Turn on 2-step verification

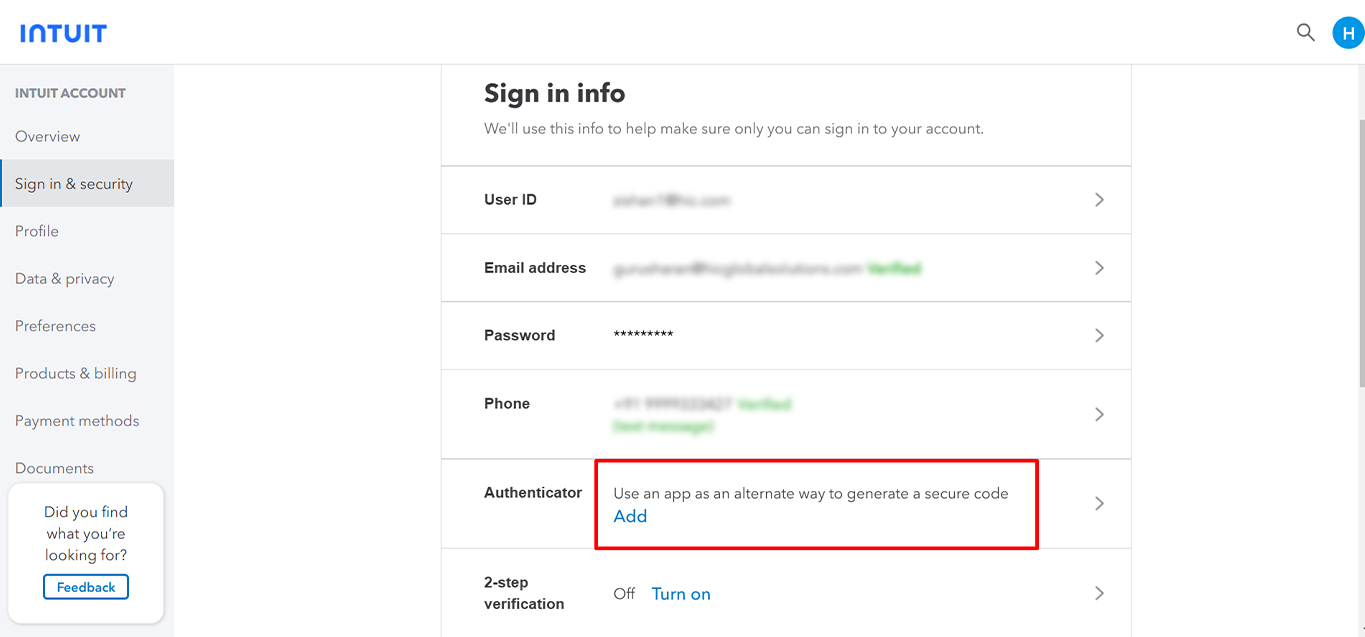681,594
